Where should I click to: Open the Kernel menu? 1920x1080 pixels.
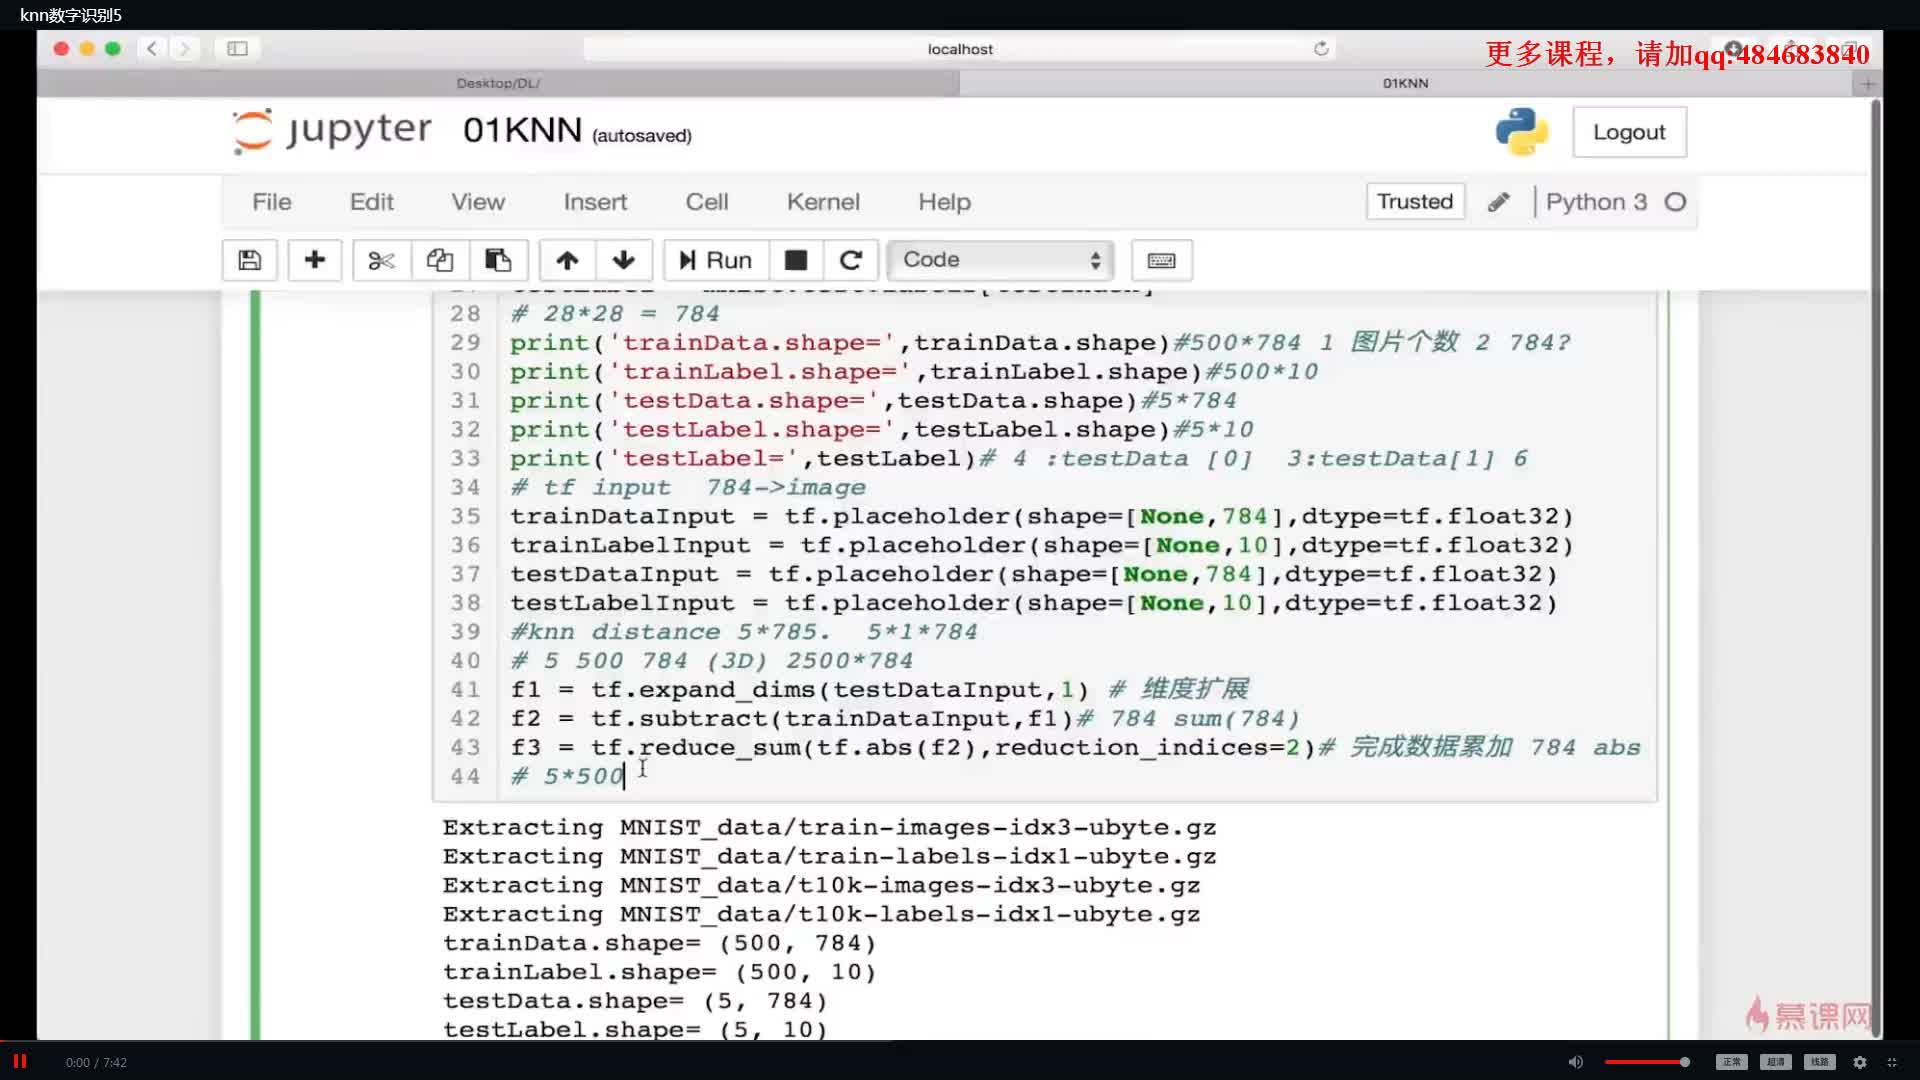(823, 202)
